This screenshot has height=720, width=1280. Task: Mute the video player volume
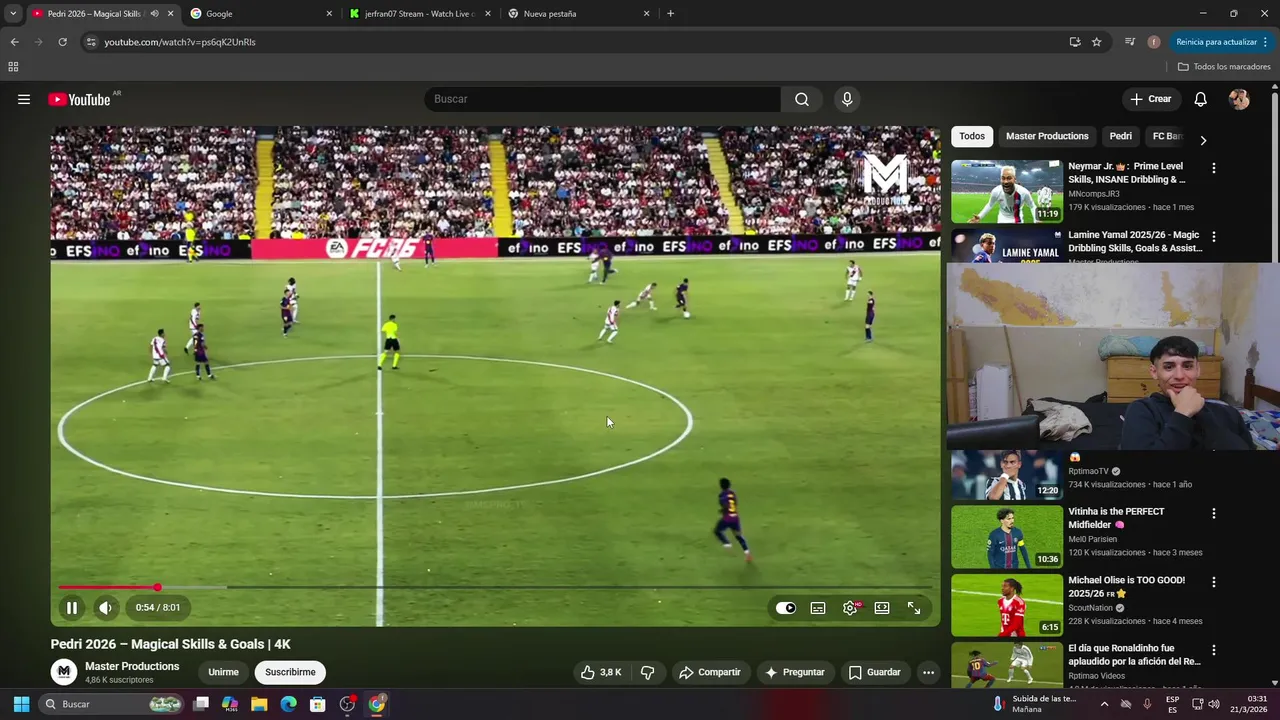coord(105,607)
